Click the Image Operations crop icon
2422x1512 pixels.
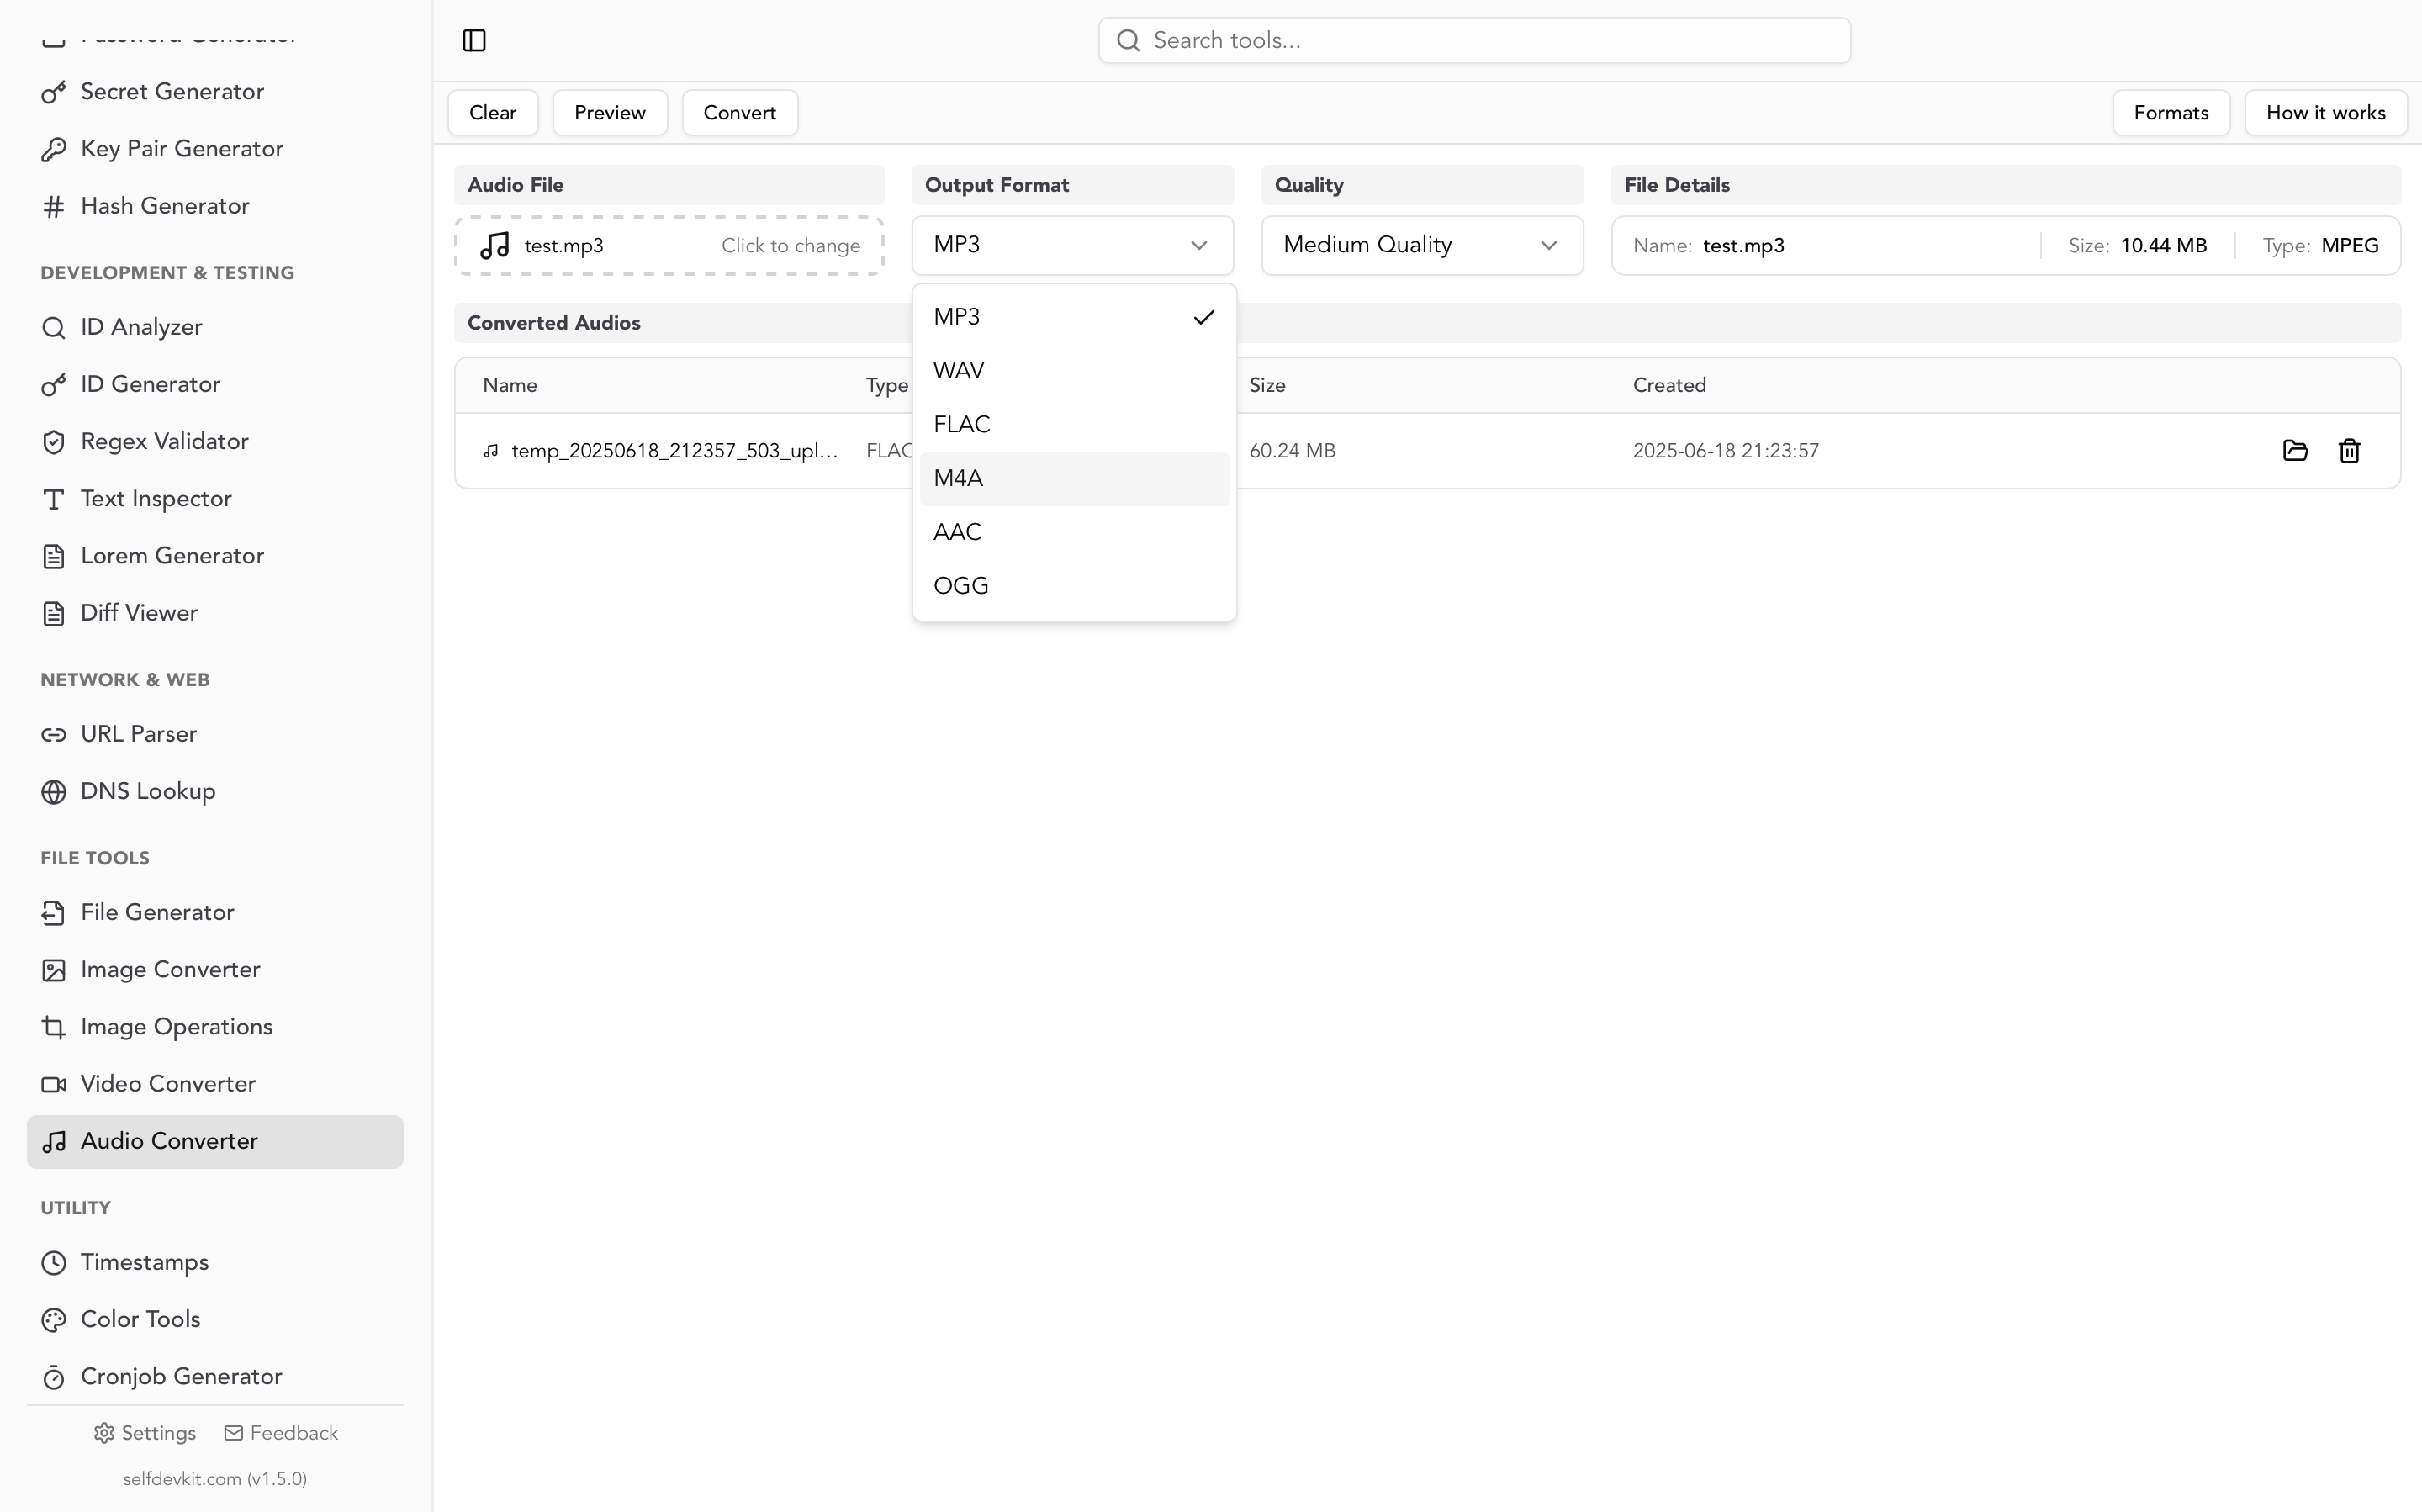coord(54,1027)
